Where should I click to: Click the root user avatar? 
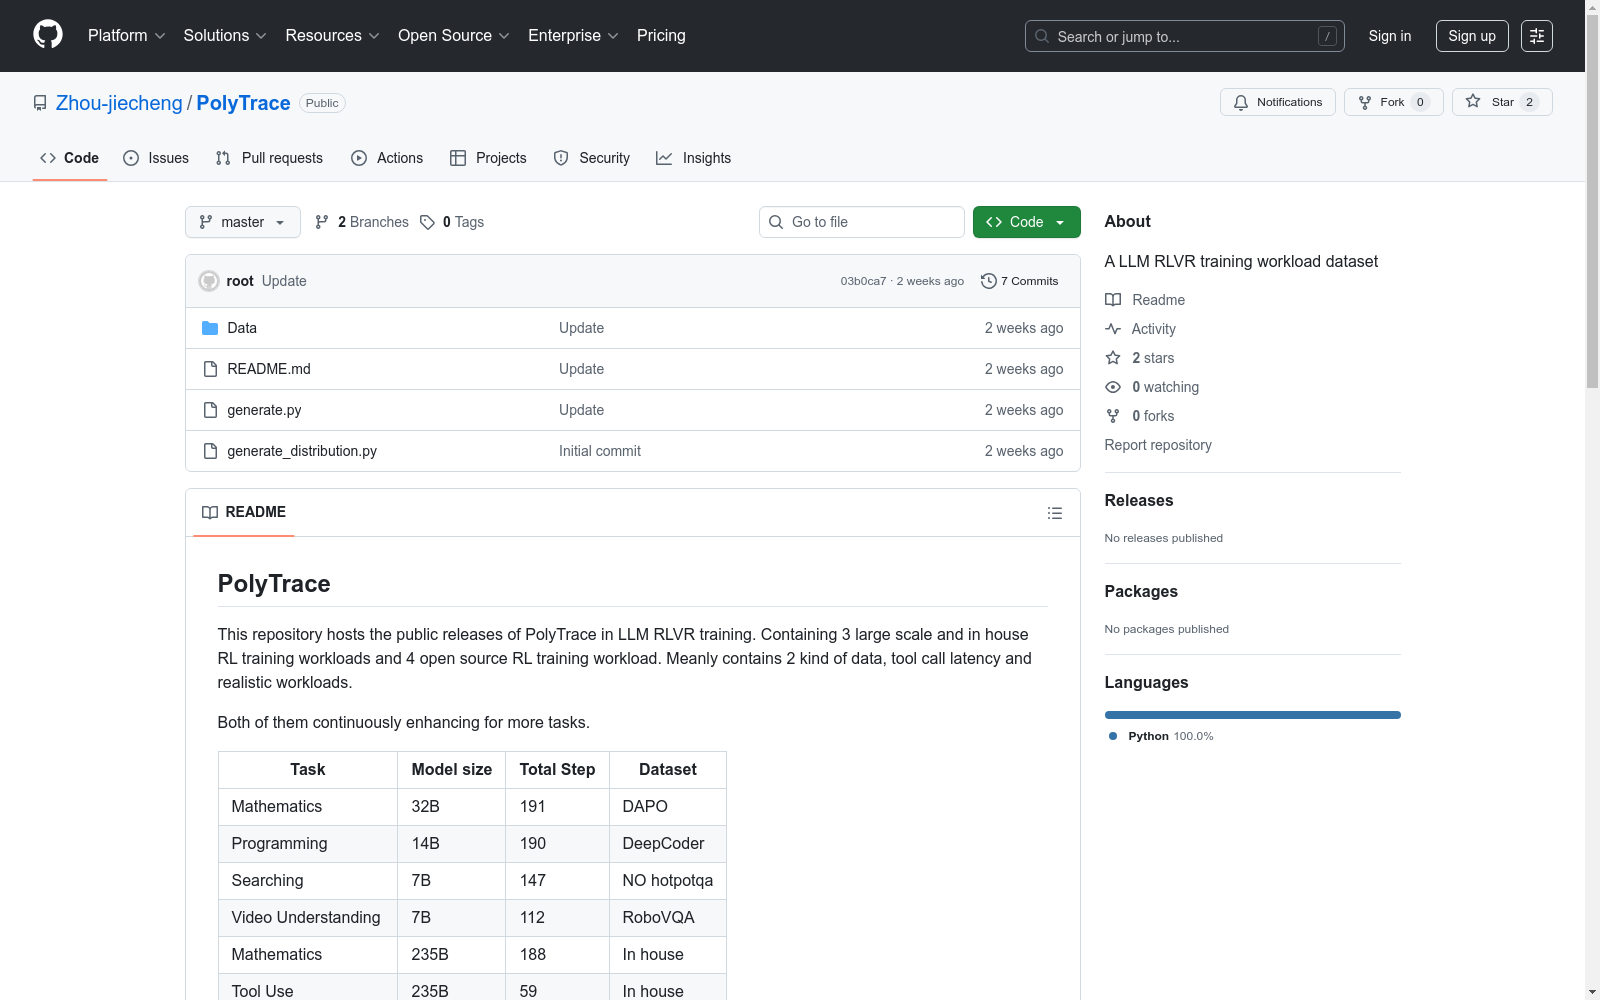coord(209,281)
